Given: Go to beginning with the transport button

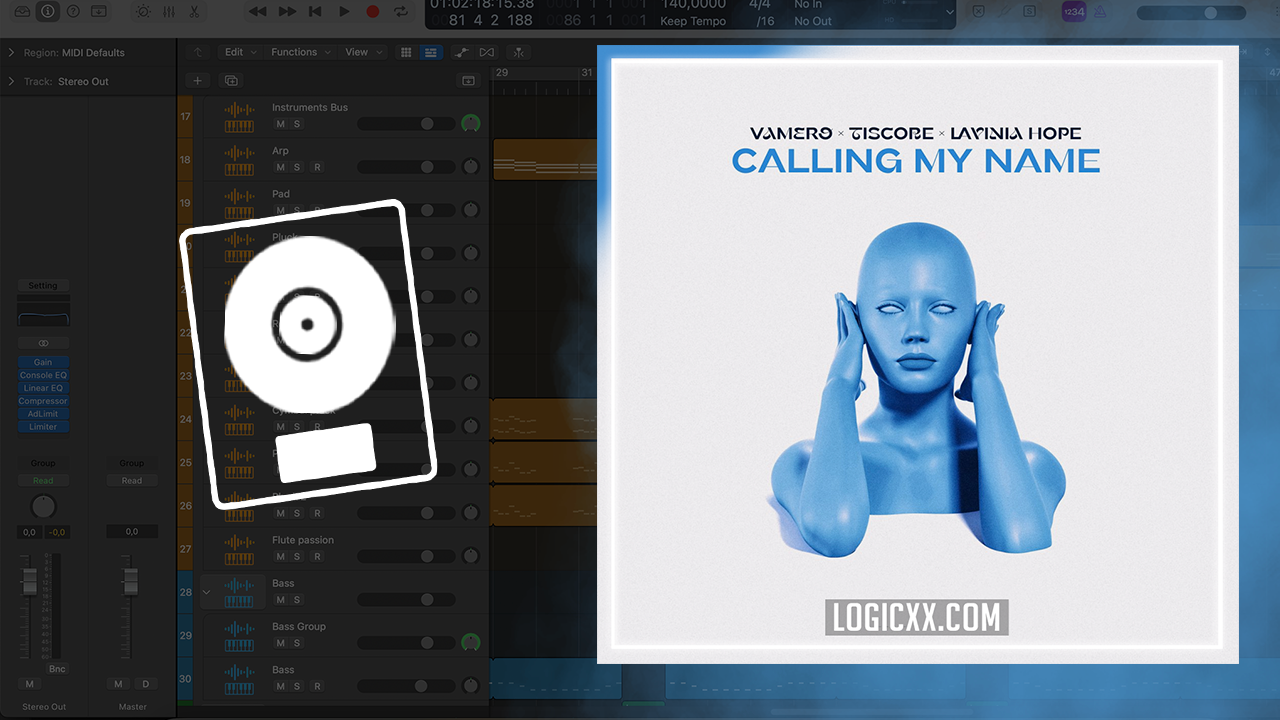Looking at the screenshot, I should tap(315, 12).
